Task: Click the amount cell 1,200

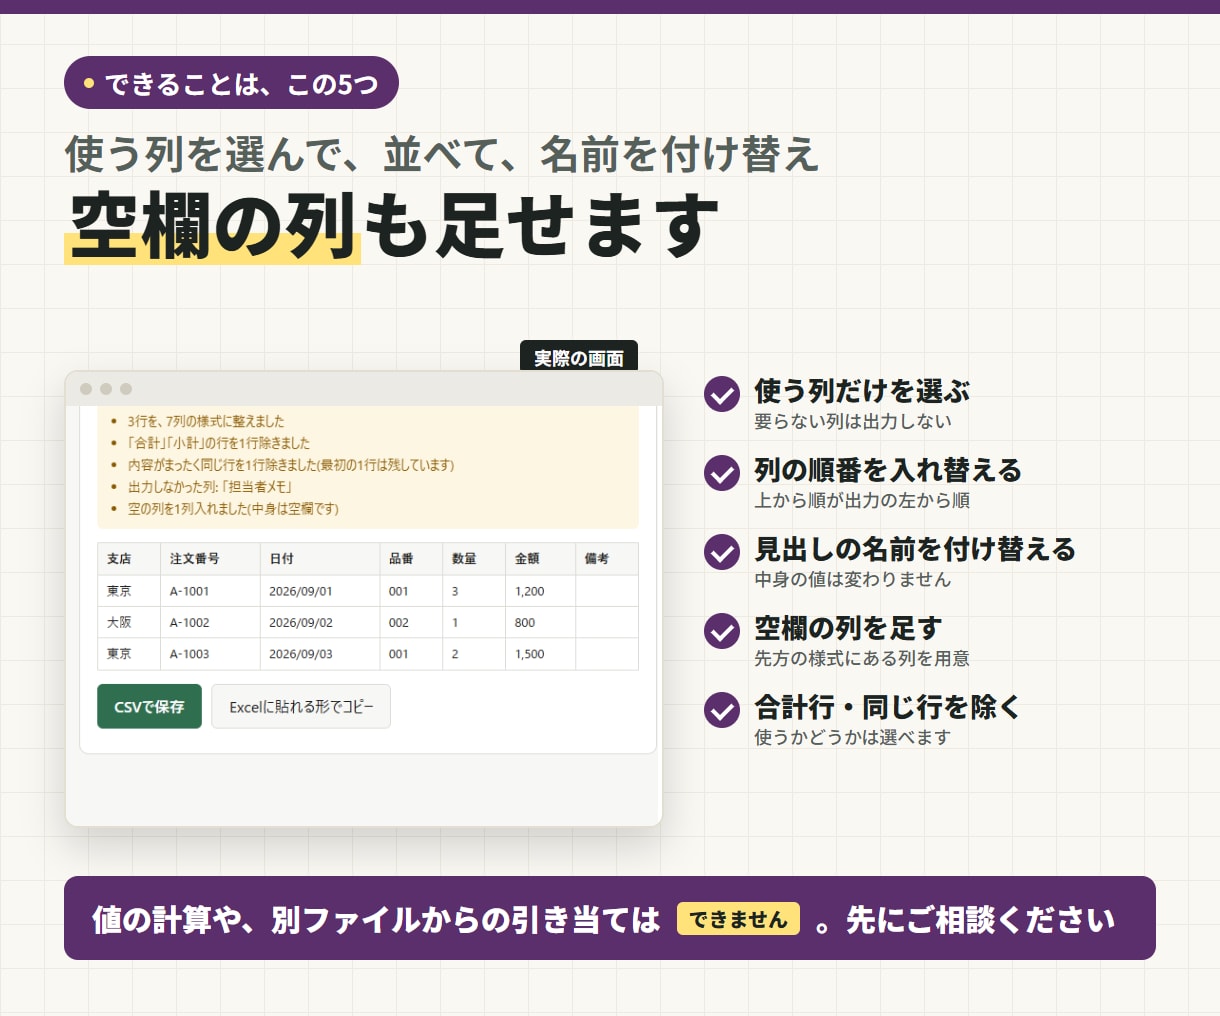Action: (541, 591)
